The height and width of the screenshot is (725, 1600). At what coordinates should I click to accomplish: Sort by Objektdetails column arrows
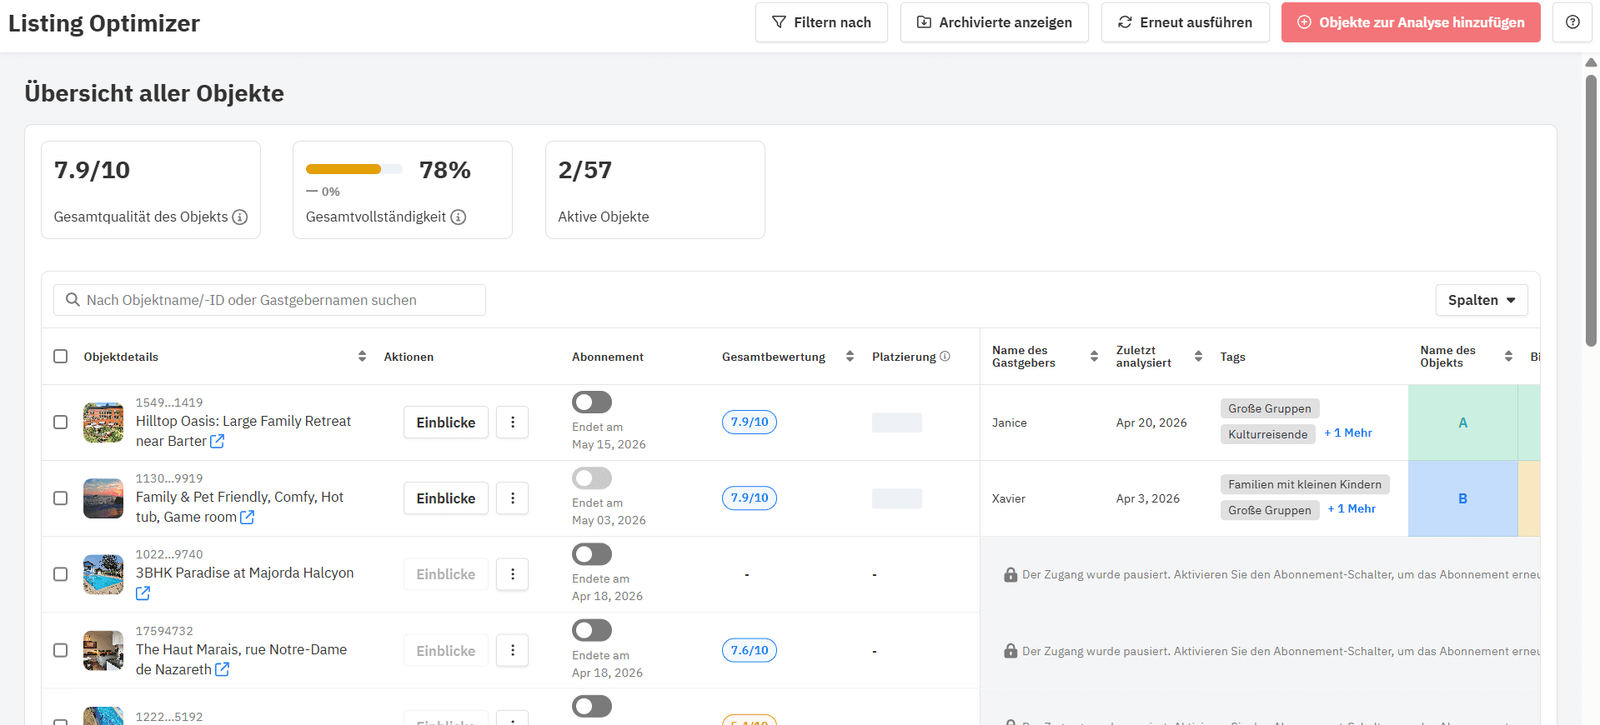362,356
